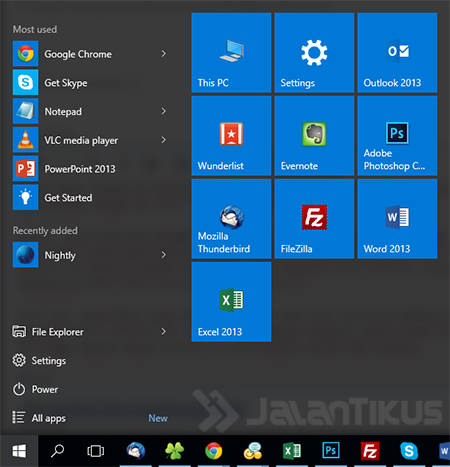Expand the Notepad jump list arrow
Image resolution: width=450 pixels, height=467 pixels.
tap(163, 111)
